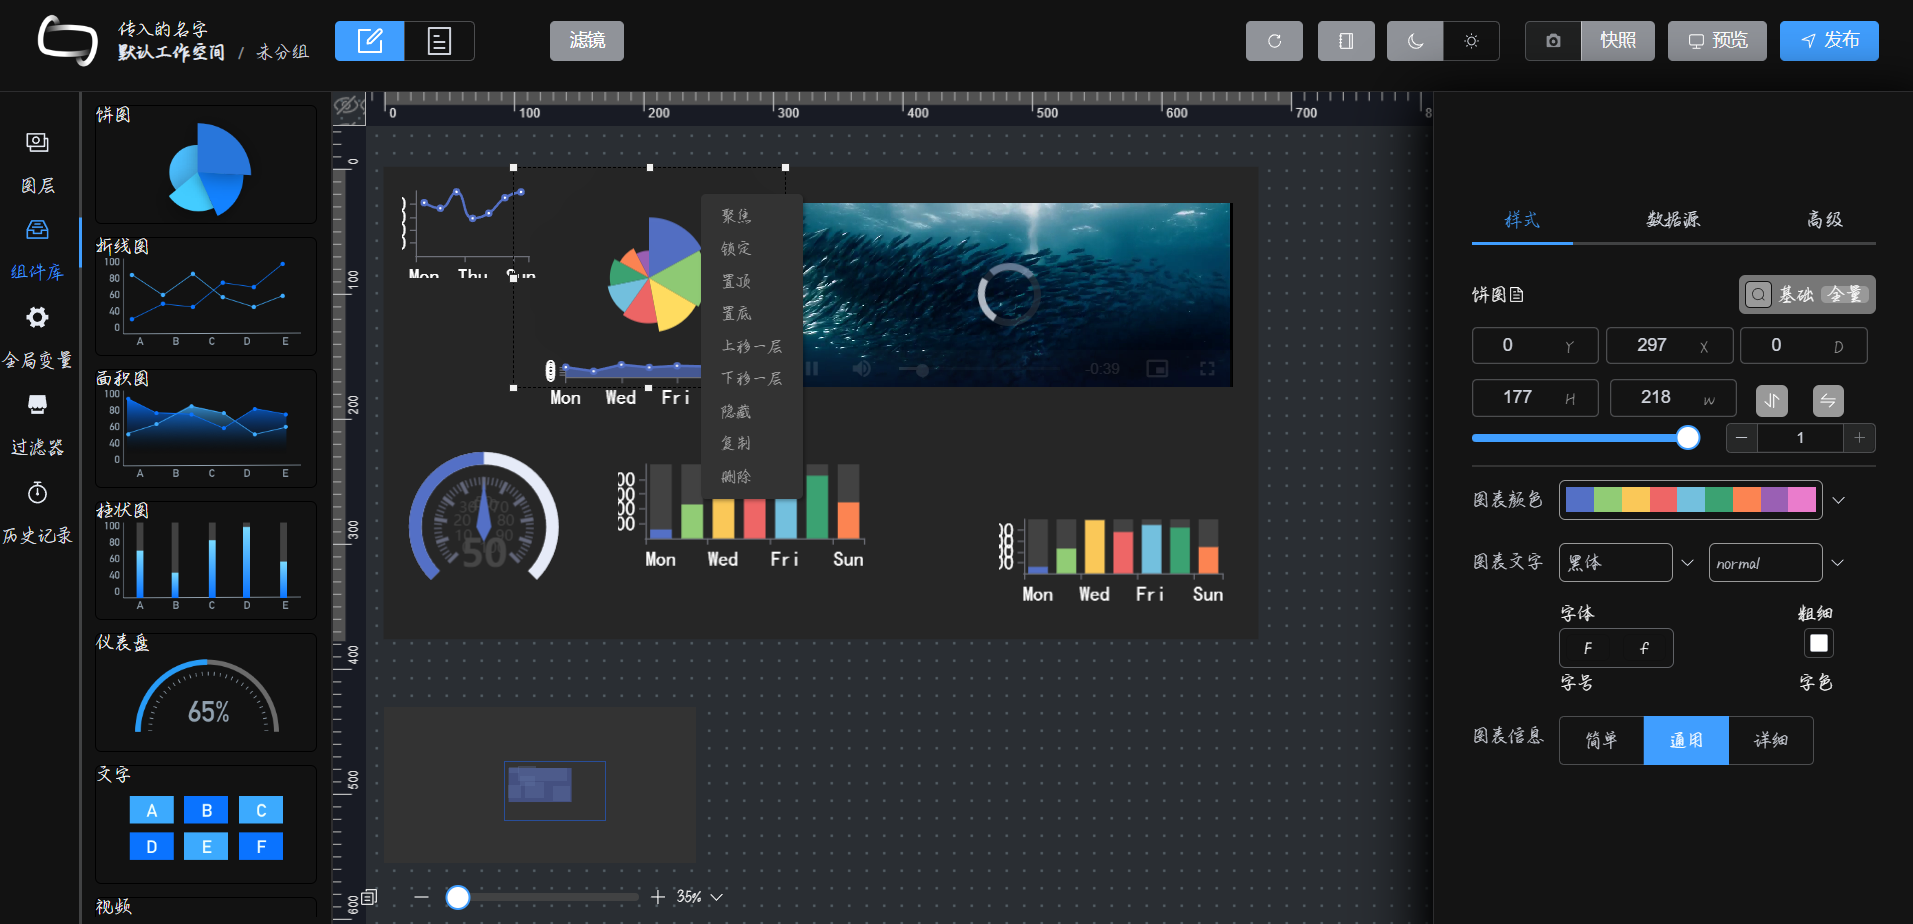
Task: Click the opacity slider handle in properties
Action: [1688, 438]
